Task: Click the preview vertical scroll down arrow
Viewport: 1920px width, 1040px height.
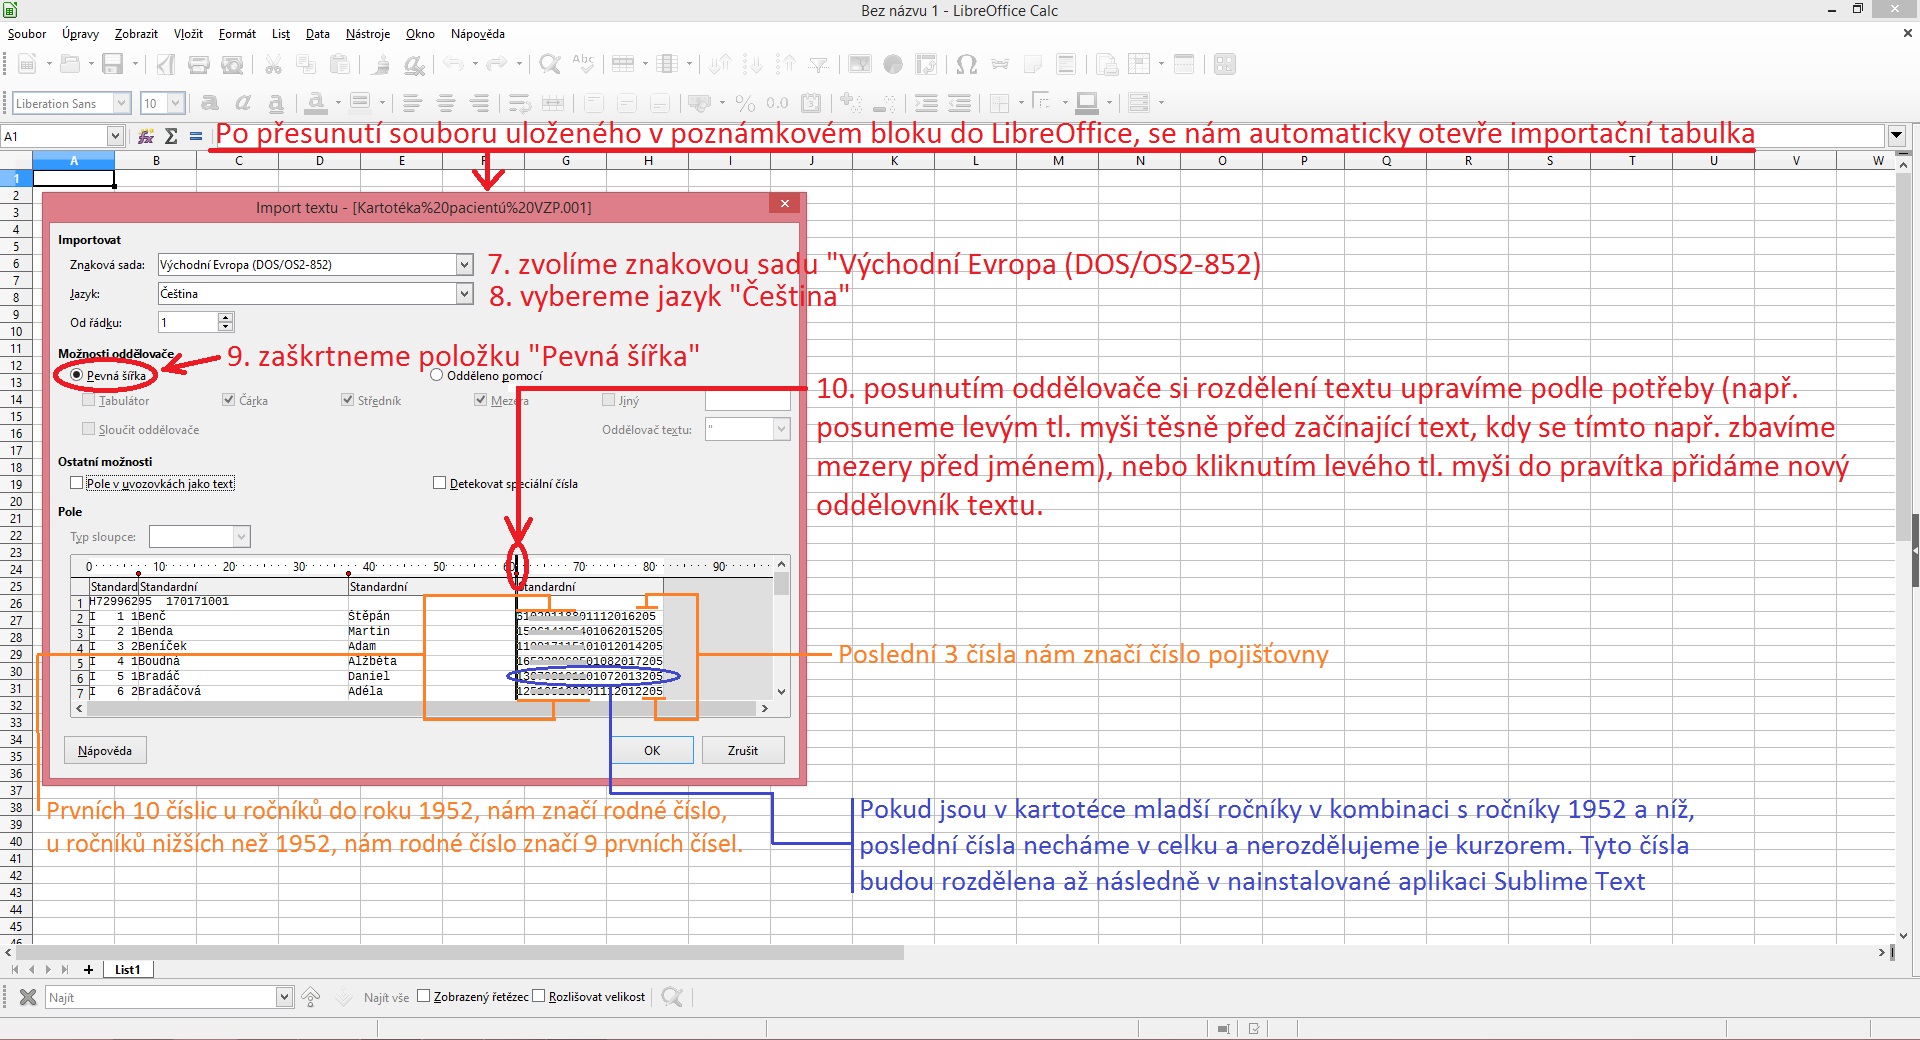Action: coord(782,691)
